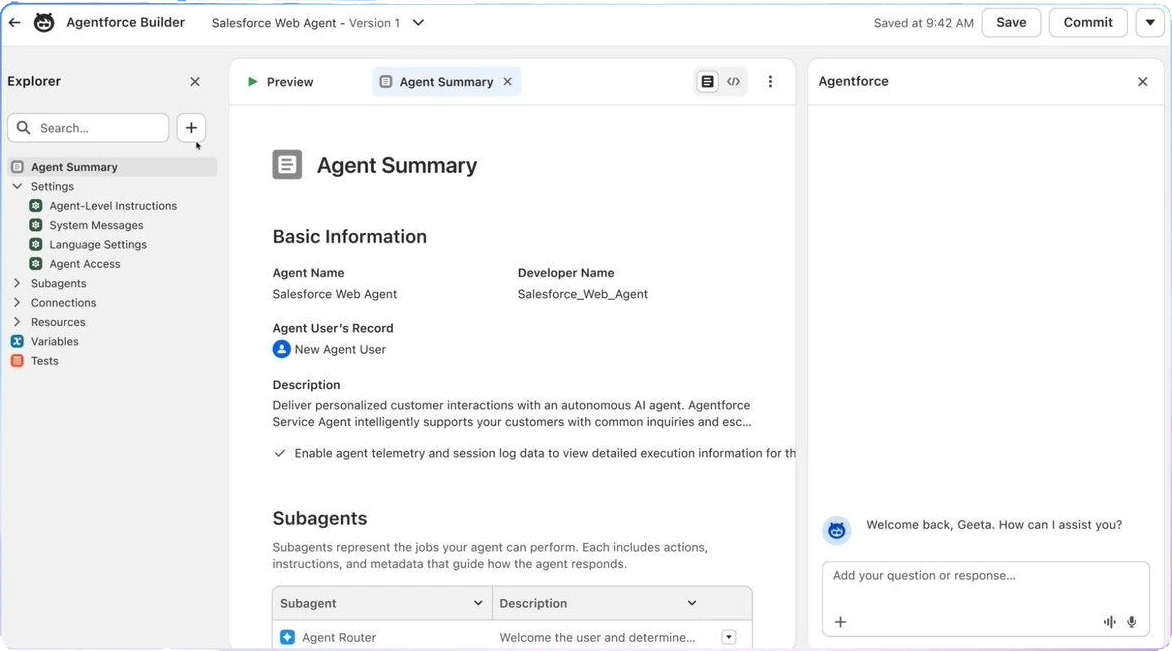Open the three-dot more options menu

click(771, 81)
